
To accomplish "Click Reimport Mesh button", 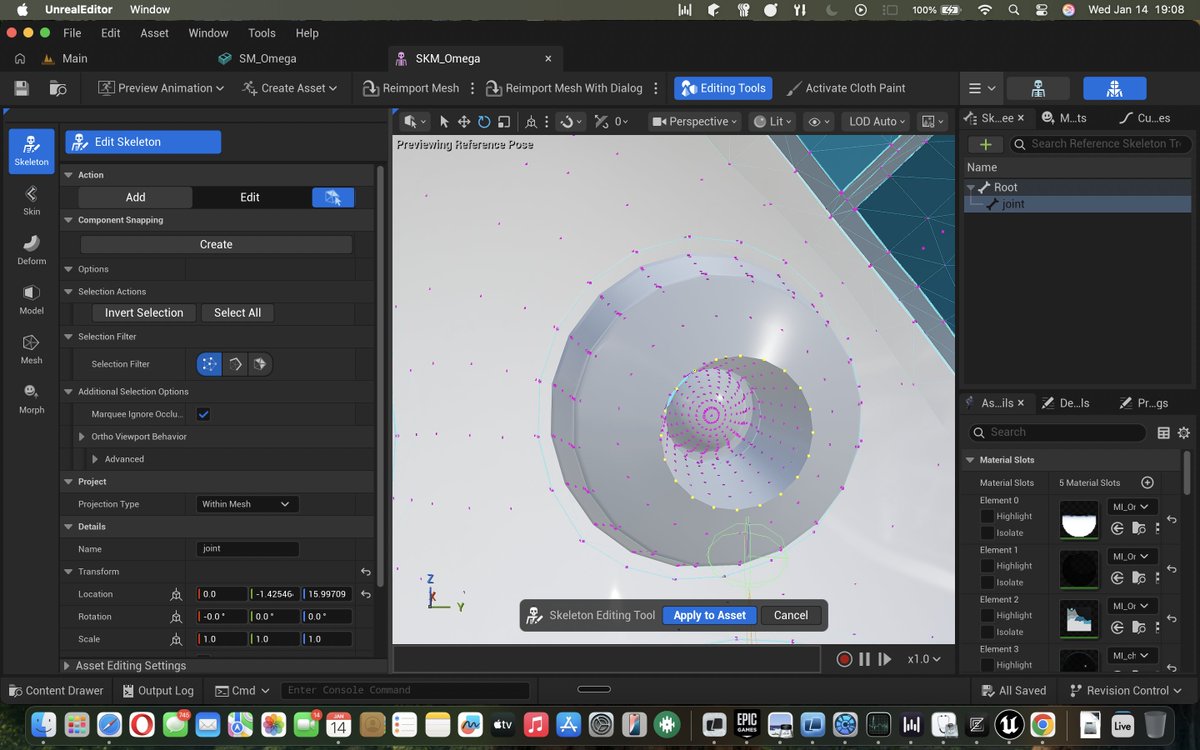I will click(x=410, y=88).
